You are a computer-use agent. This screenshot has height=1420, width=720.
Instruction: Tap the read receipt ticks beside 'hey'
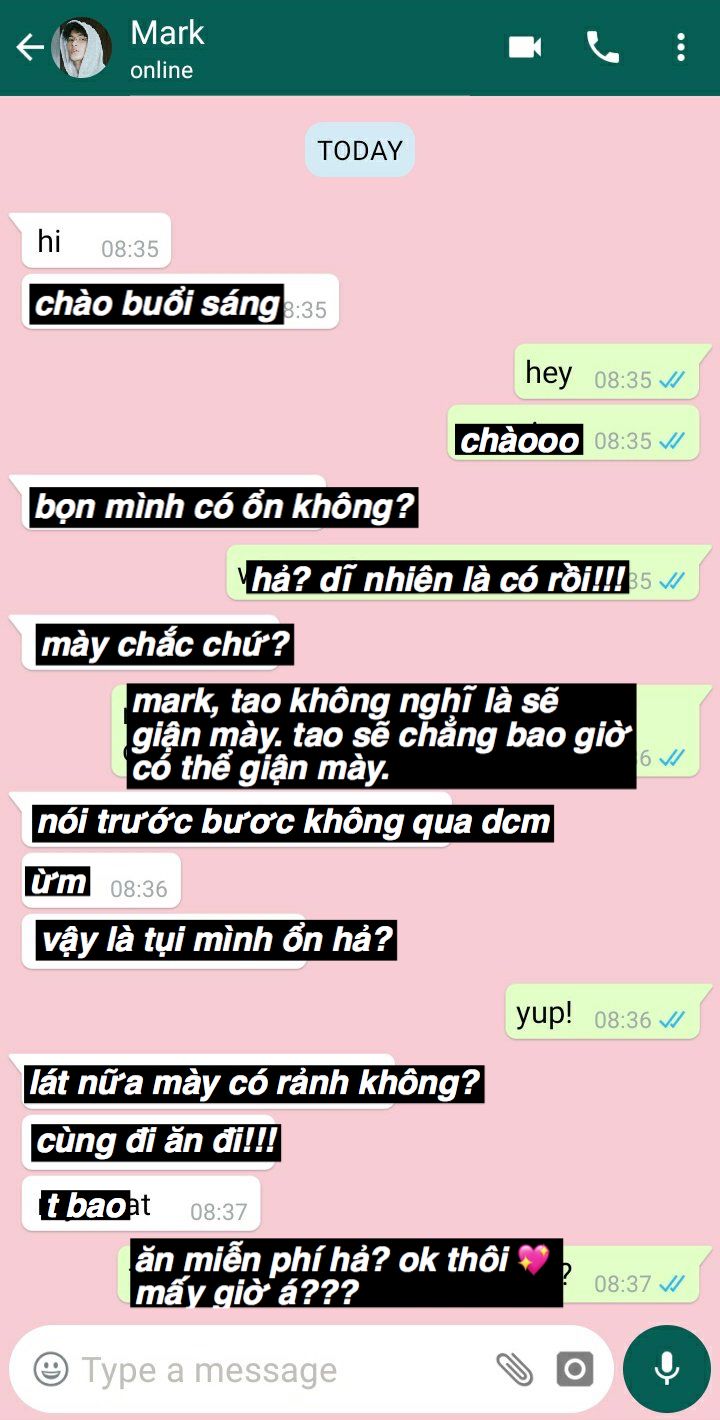672,380
